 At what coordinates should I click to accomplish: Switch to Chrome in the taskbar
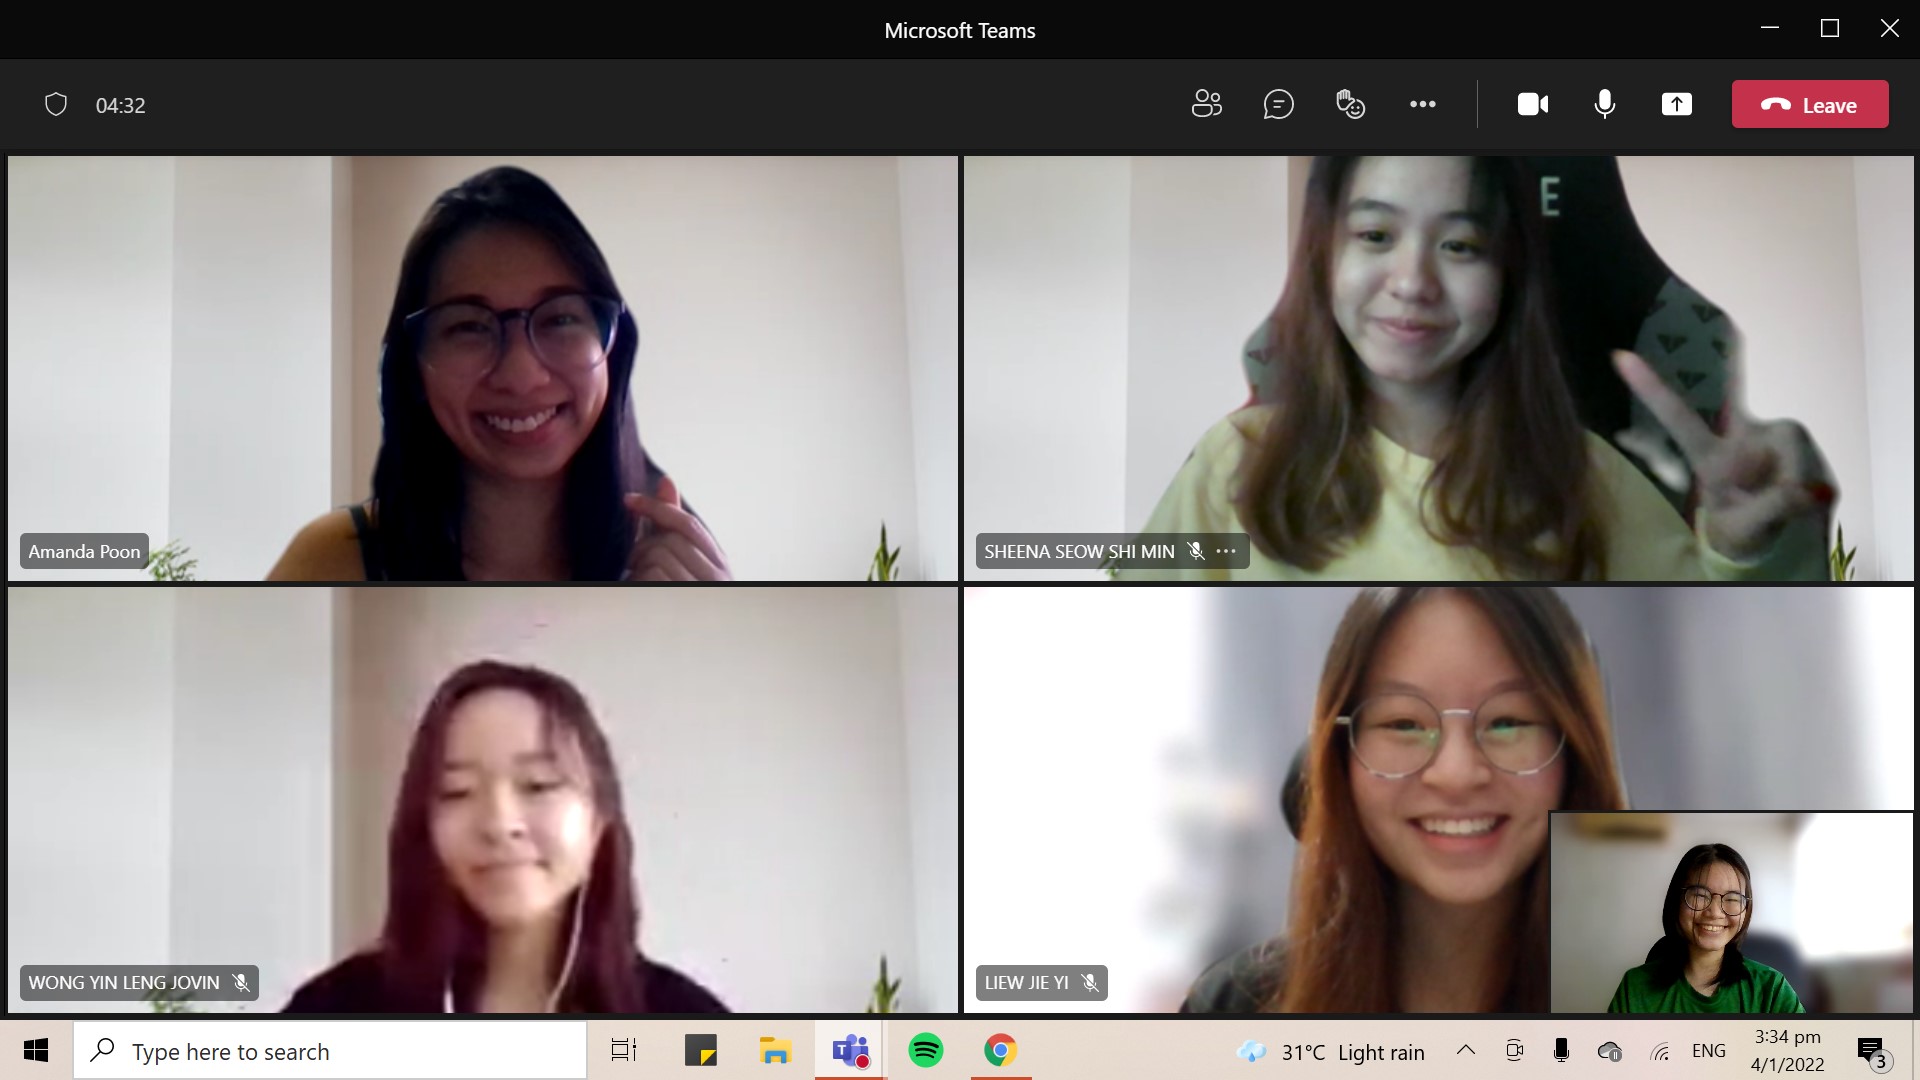pyautogui.click(x=1000, y=1051)
